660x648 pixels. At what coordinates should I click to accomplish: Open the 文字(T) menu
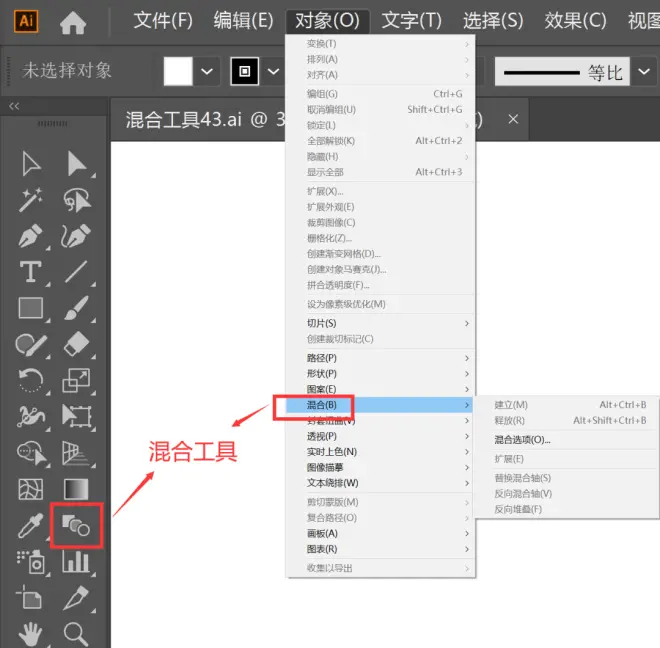[411, 21]
